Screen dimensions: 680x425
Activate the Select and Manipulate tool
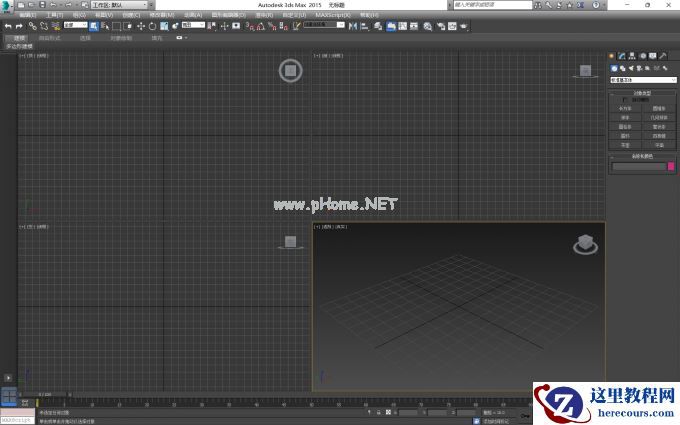[224, 26]
